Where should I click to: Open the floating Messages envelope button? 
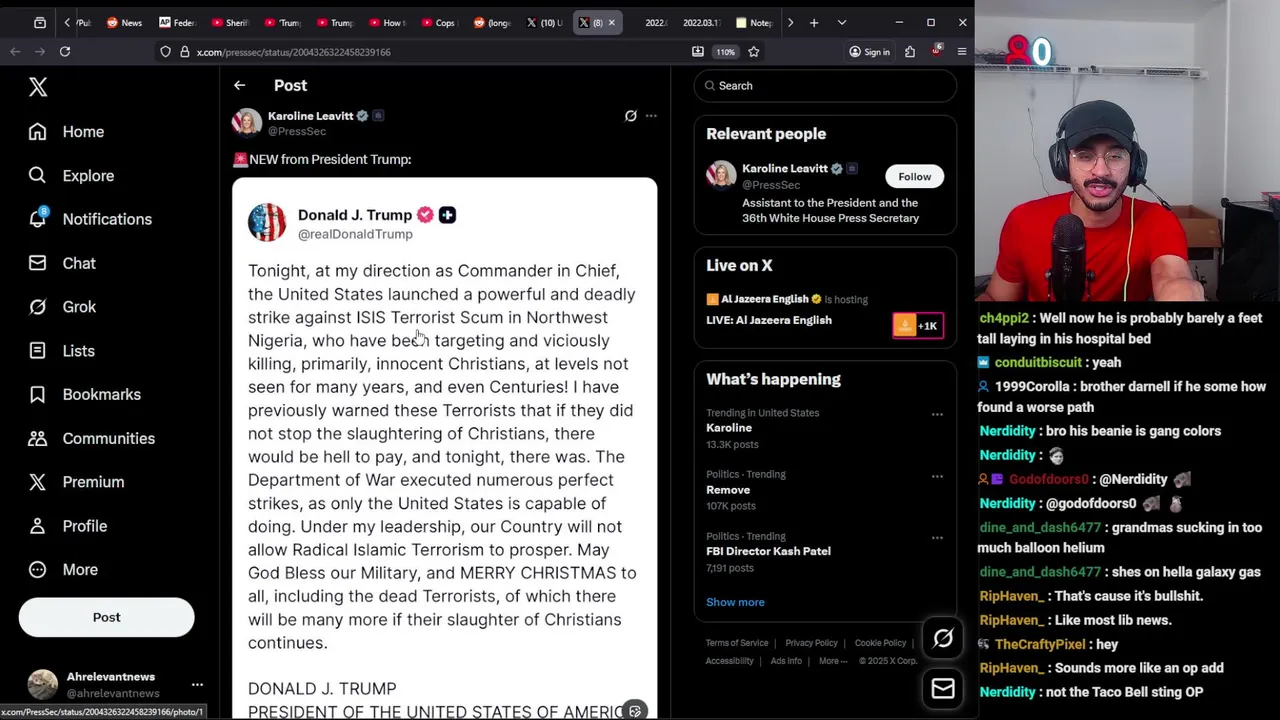click(x=943, y=689)
